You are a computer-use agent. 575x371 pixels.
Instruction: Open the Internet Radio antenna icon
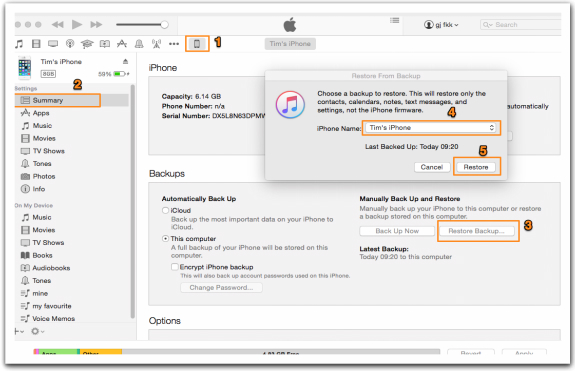tap(156, 44)
